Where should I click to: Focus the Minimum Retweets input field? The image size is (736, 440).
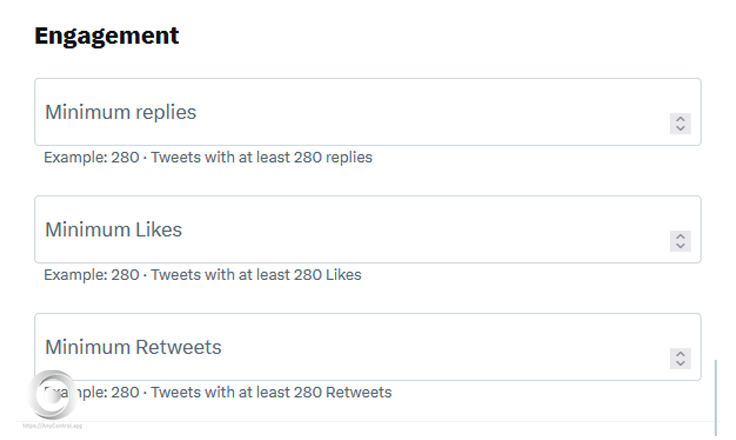[x=350, y=347]
